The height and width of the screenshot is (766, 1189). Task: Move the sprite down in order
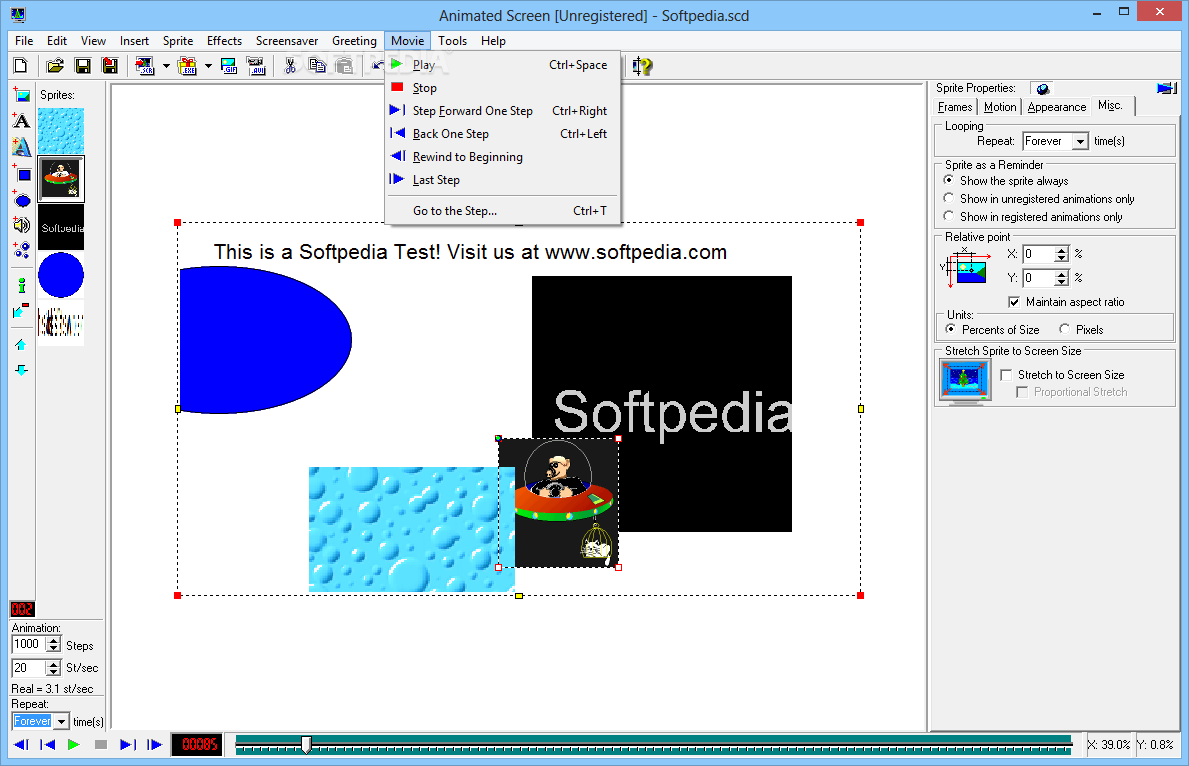click(x=21, y=370)
